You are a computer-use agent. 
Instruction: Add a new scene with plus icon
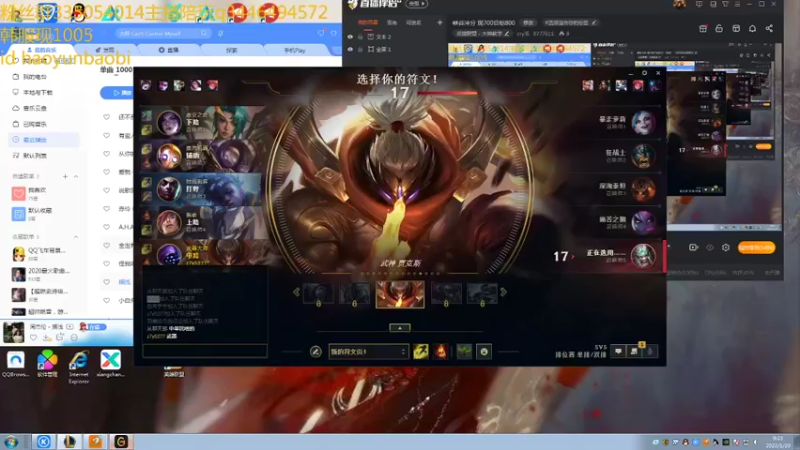point(439,22)
